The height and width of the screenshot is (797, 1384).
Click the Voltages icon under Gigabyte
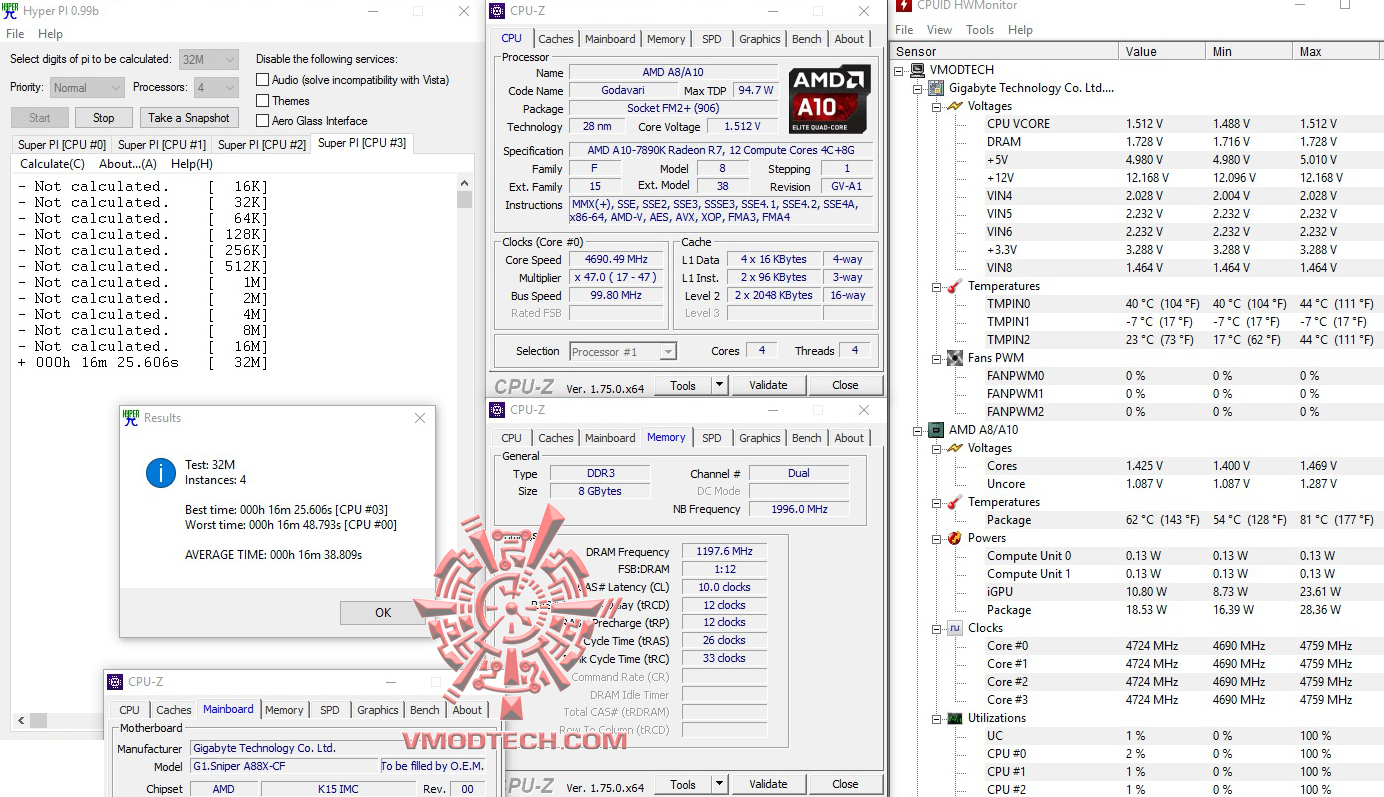click(954, 106)
